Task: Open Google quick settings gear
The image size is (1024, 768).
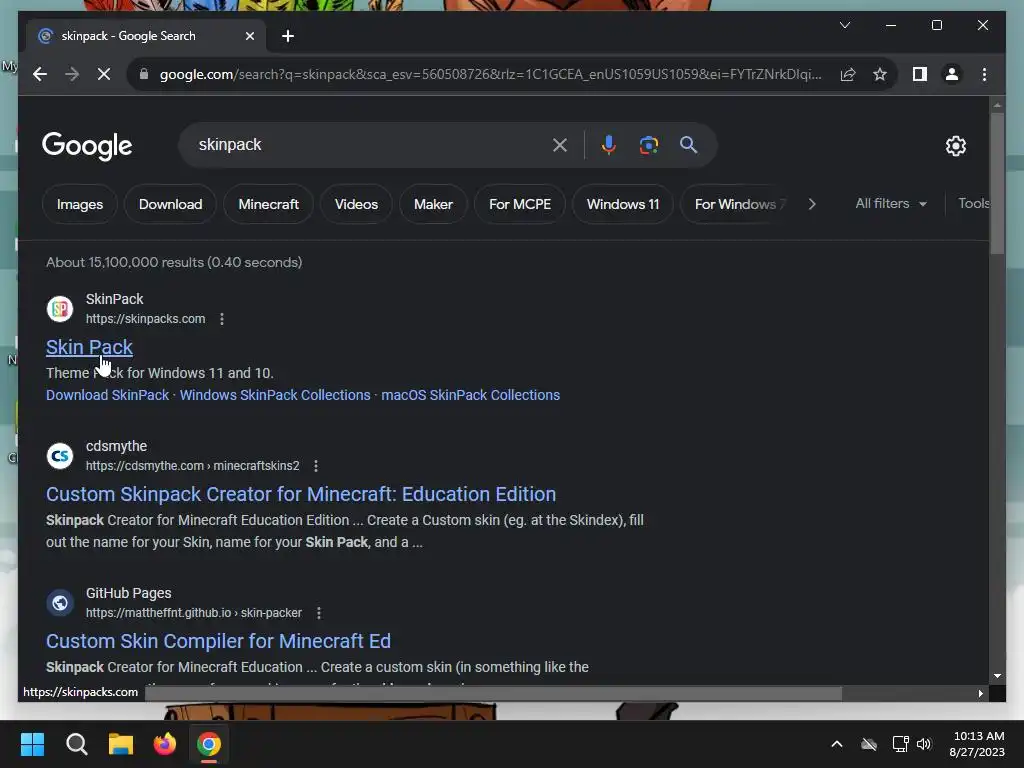Action: pos(955,146)
